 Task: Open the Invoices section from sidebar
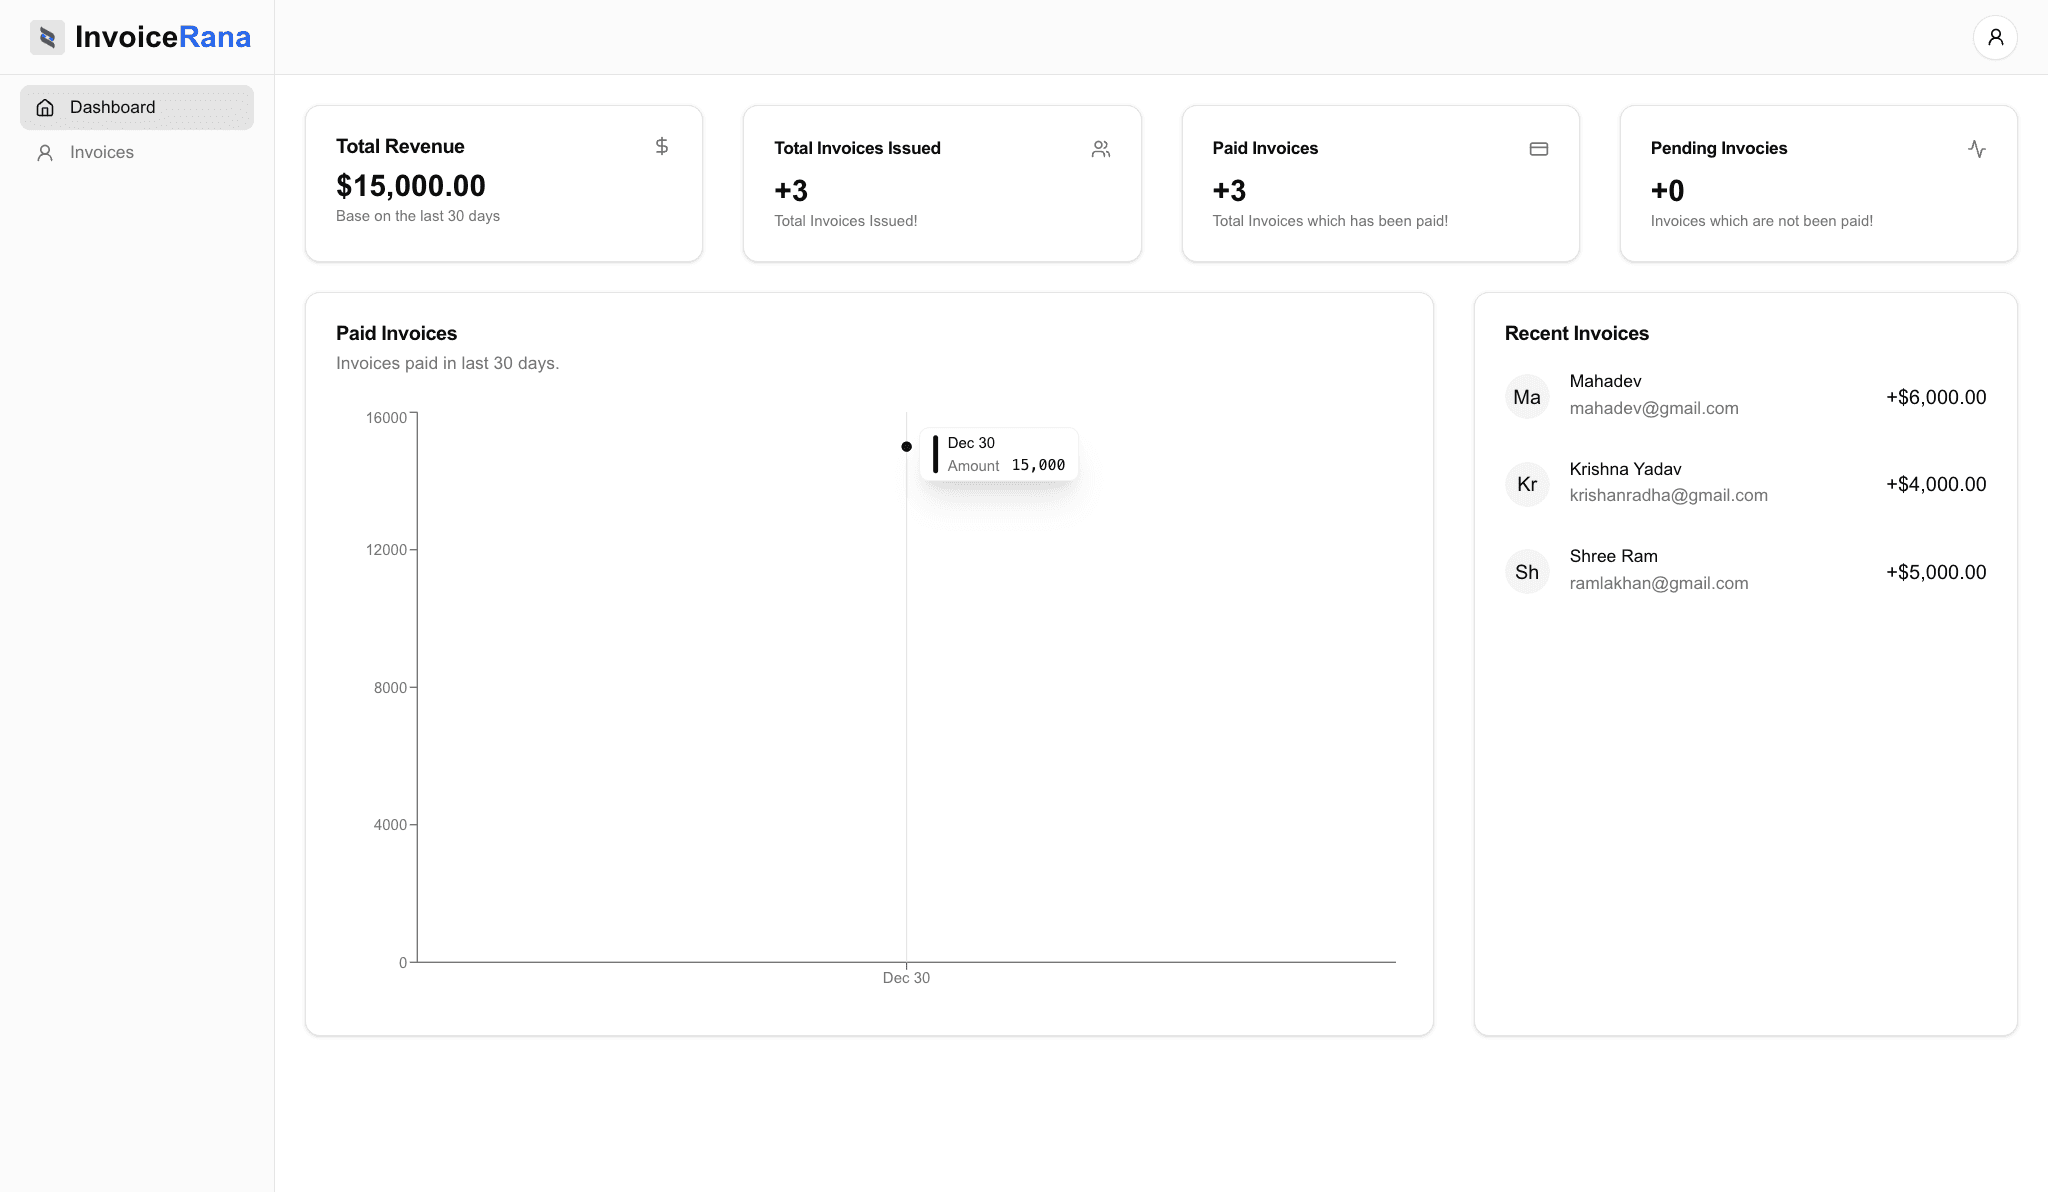coord(101,152)
